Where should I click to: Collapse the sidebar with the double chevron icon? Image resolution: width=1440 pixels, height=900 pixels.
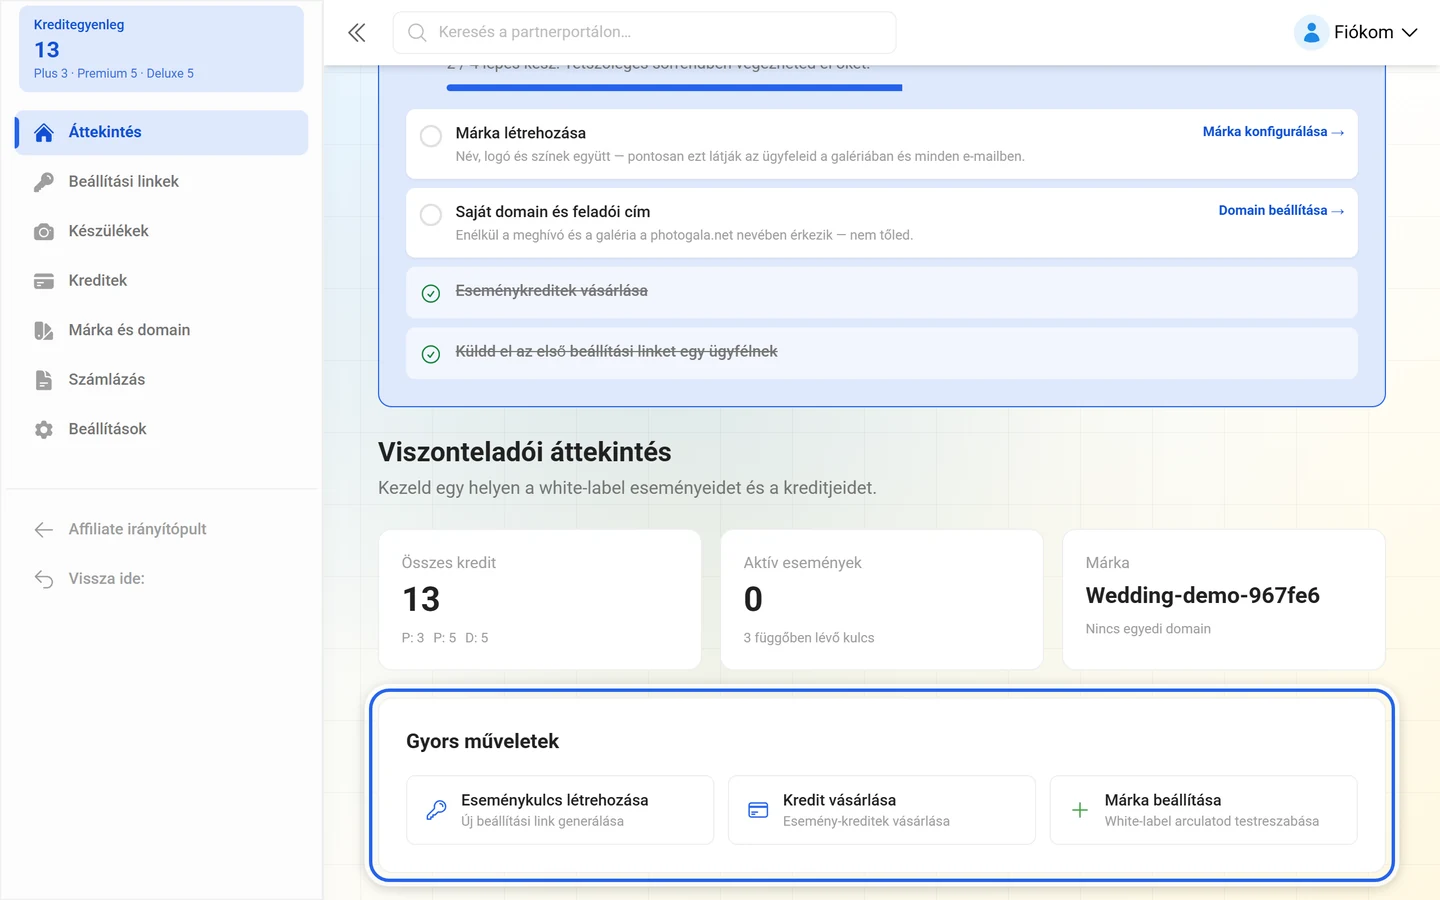pyautogui.click(x=357, y=33)
